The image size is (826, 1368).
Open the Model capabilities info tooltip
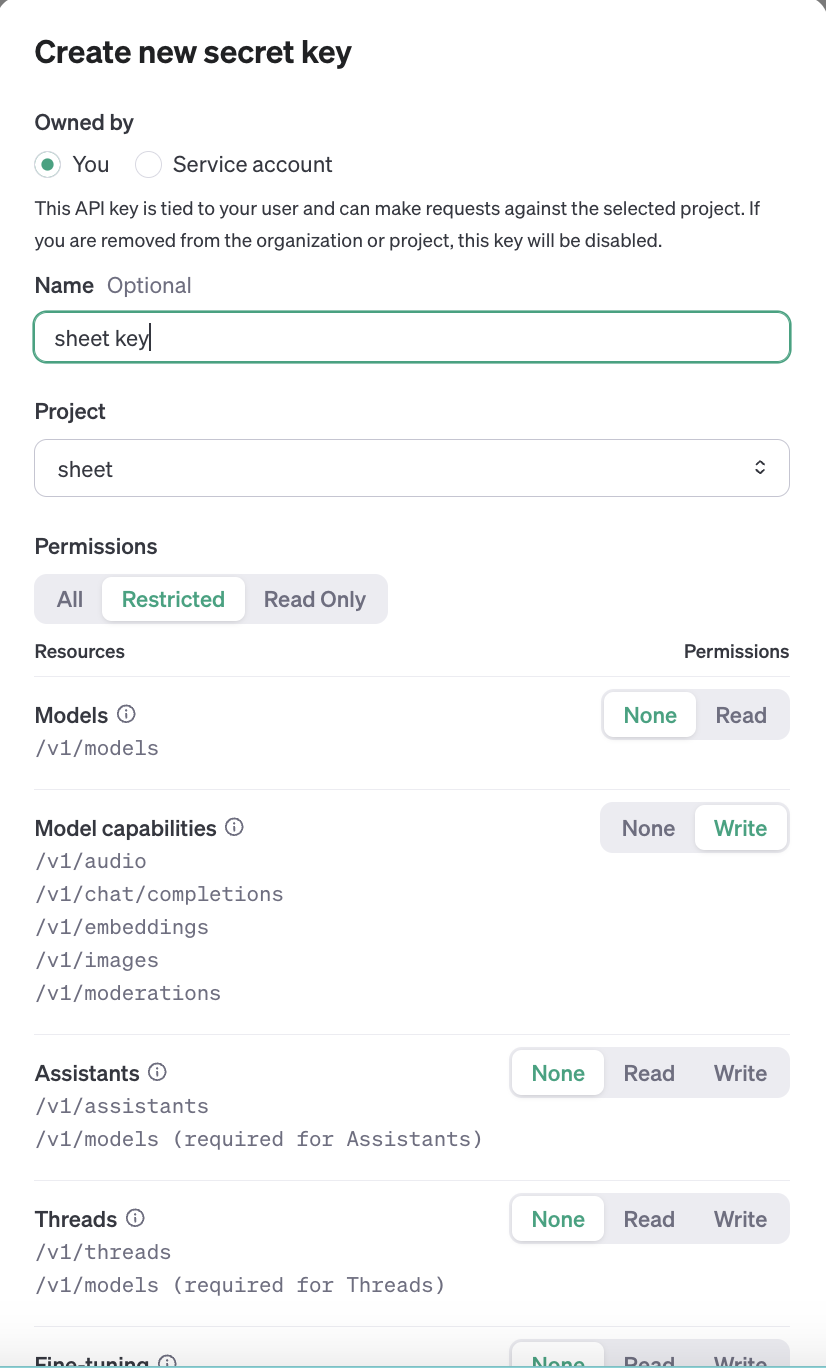pos(233,827)
